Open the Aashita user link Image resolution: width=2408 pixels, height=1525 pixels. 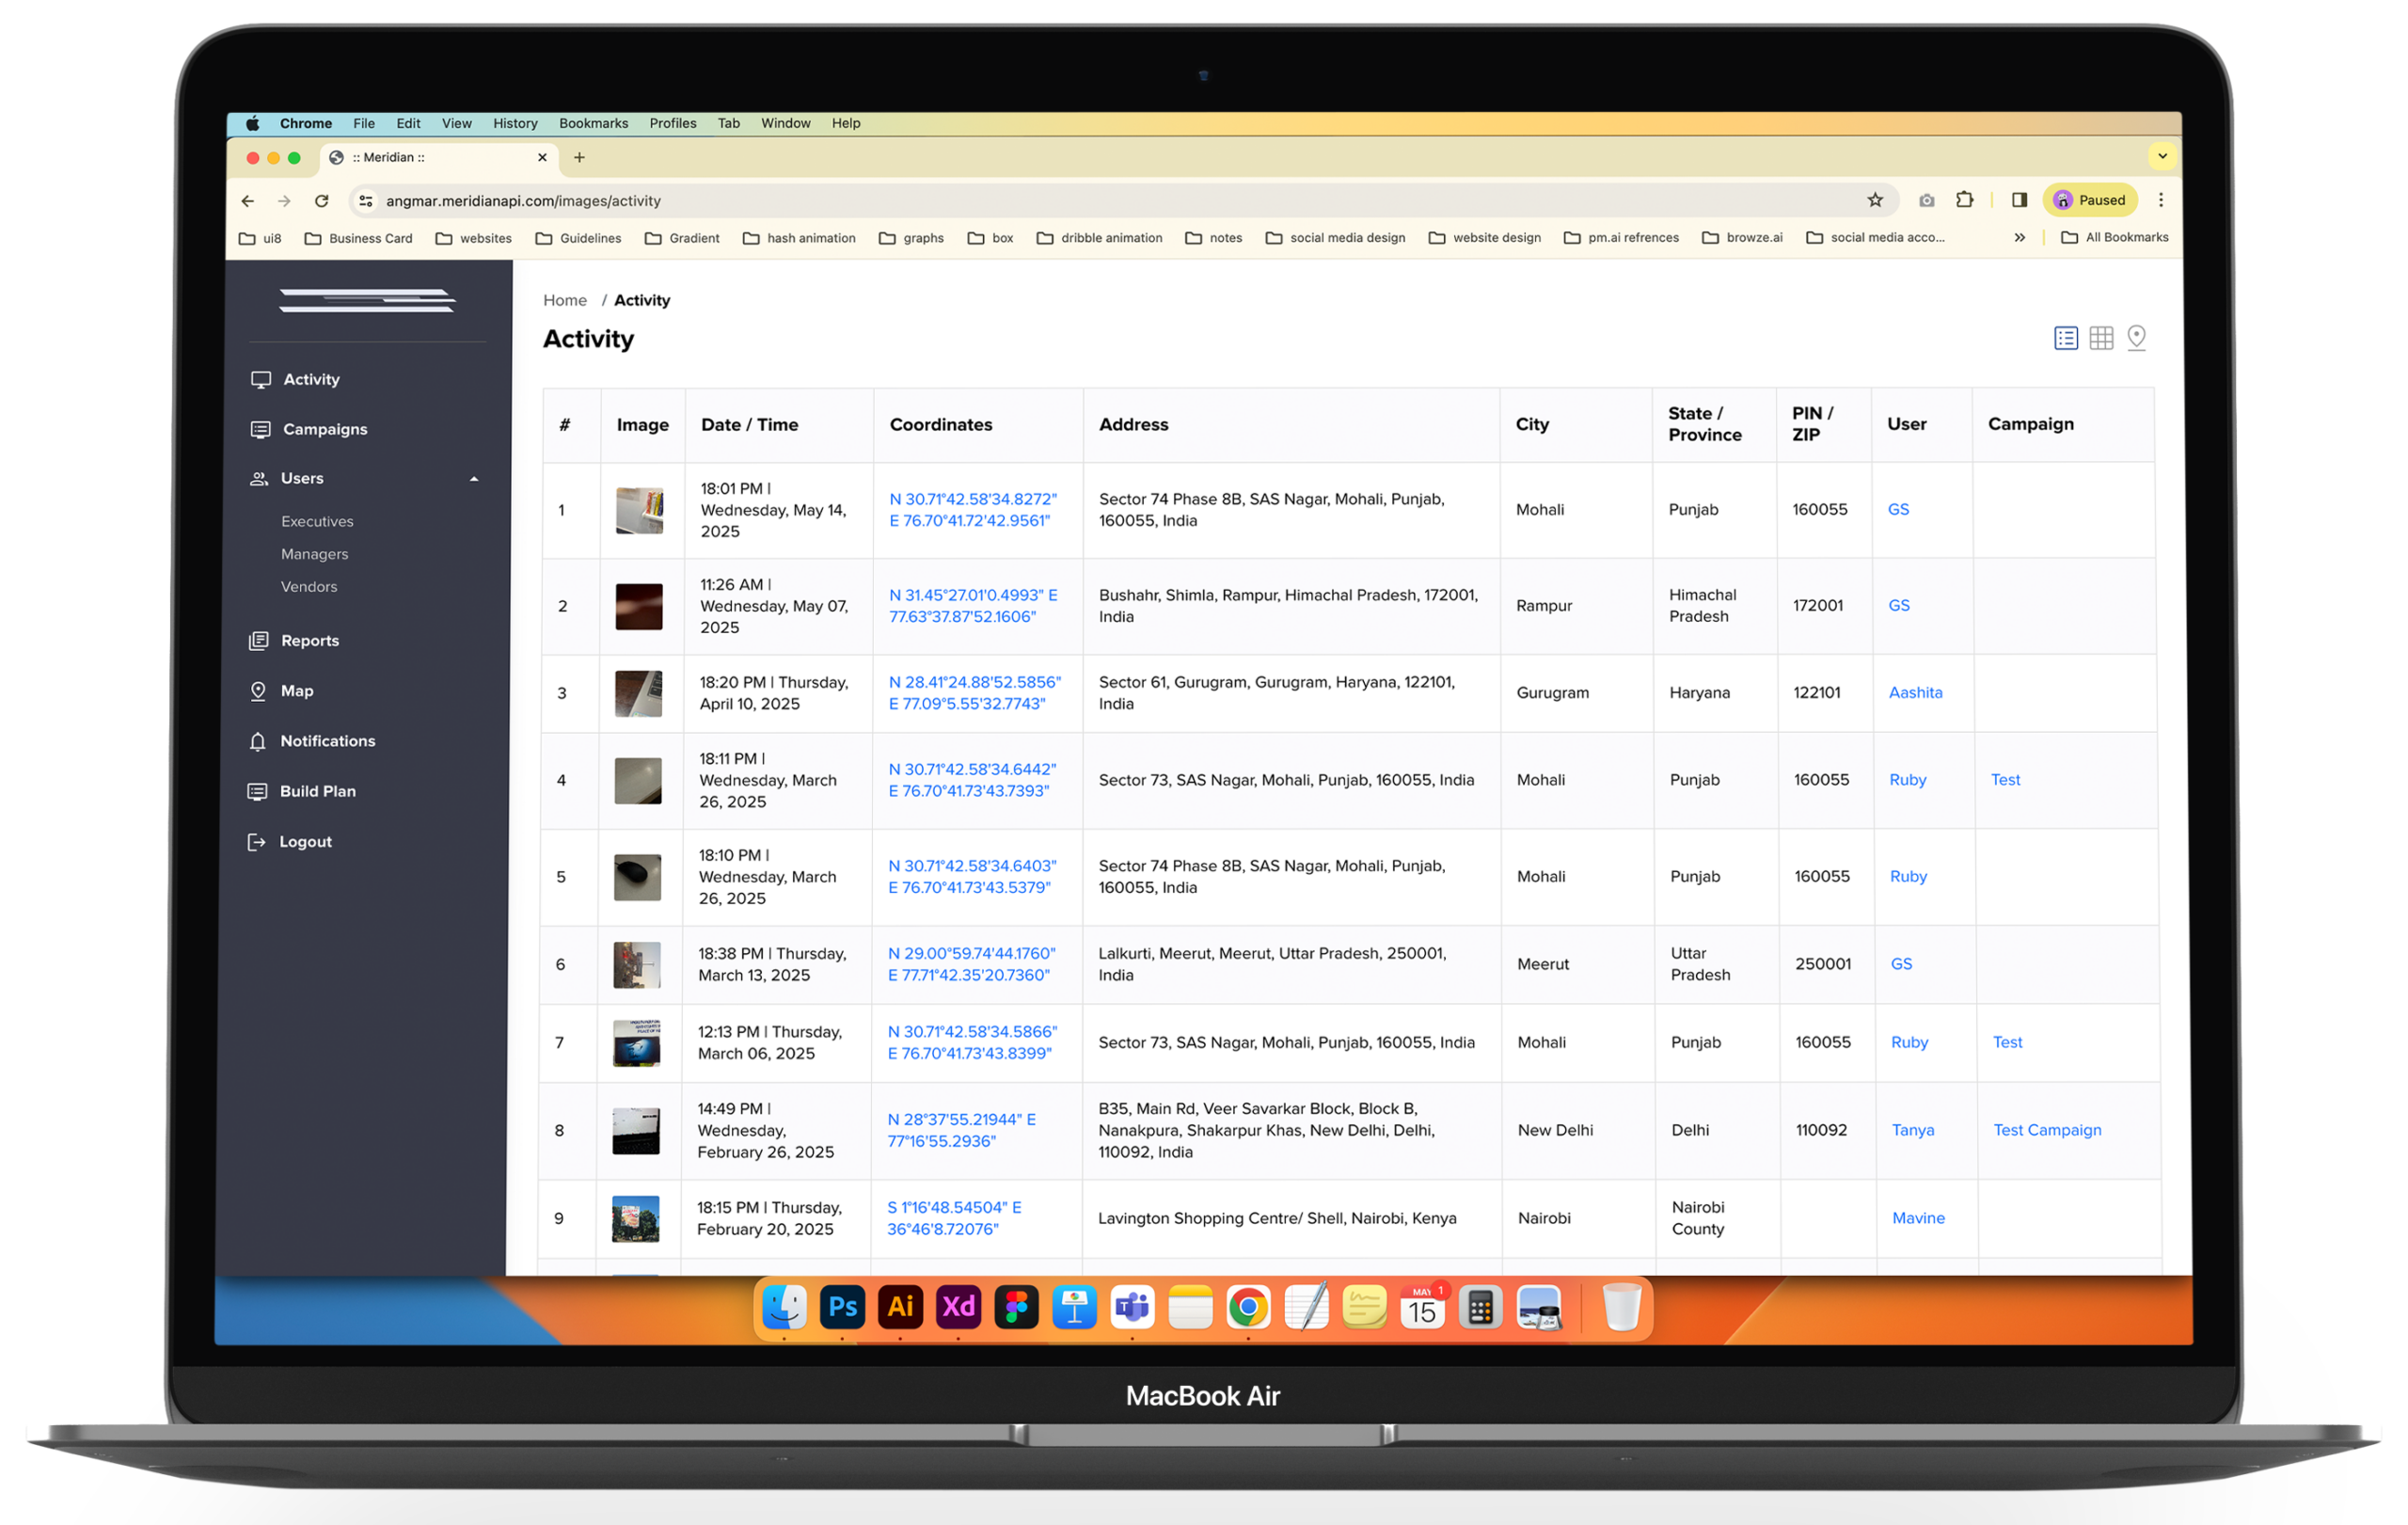coord(1915,692)
